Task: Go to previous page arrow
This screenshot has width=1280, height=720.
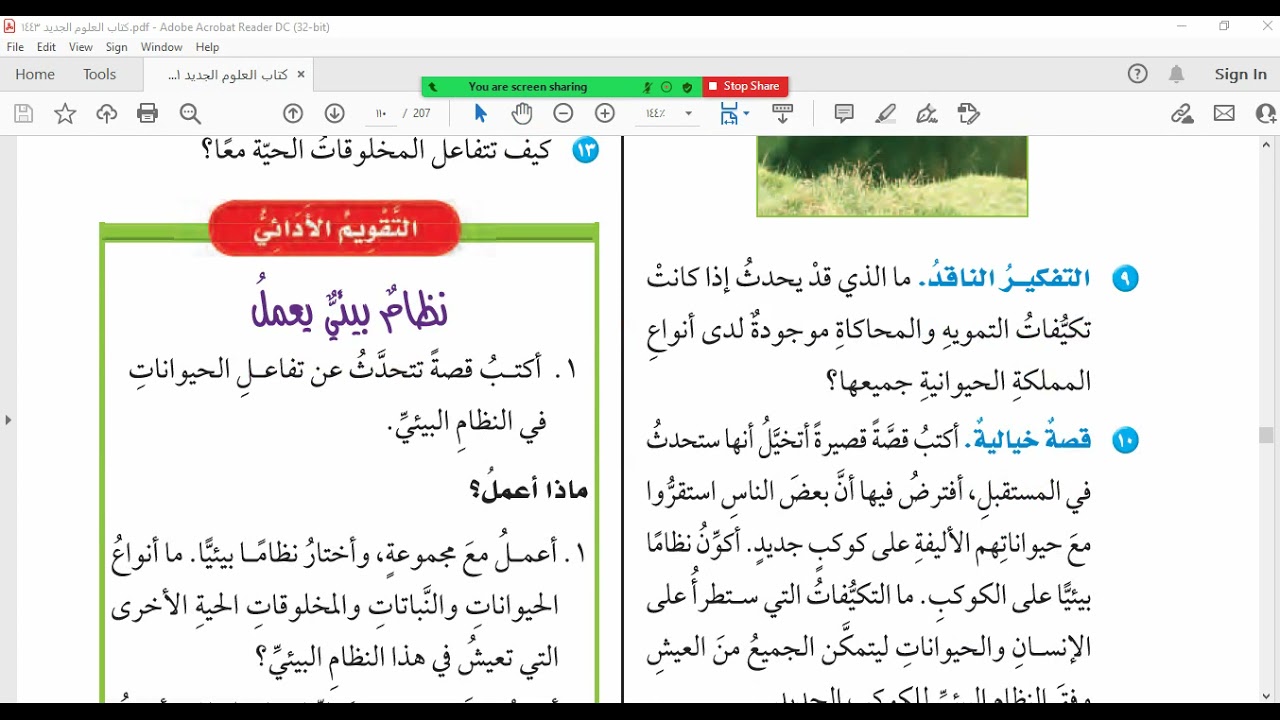Action: pos(293,114)
